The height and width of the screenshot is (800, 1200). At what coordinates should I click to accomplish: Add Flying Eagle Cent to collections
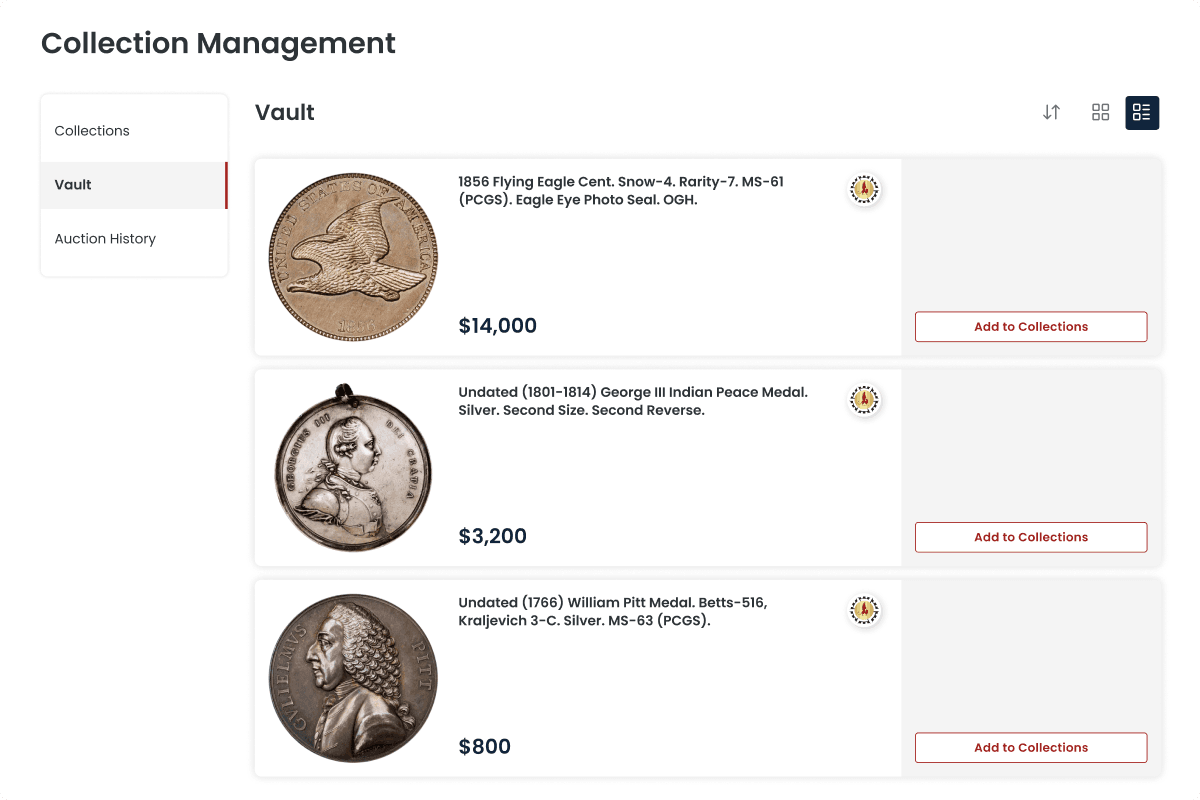click(x=1030, y=327)
